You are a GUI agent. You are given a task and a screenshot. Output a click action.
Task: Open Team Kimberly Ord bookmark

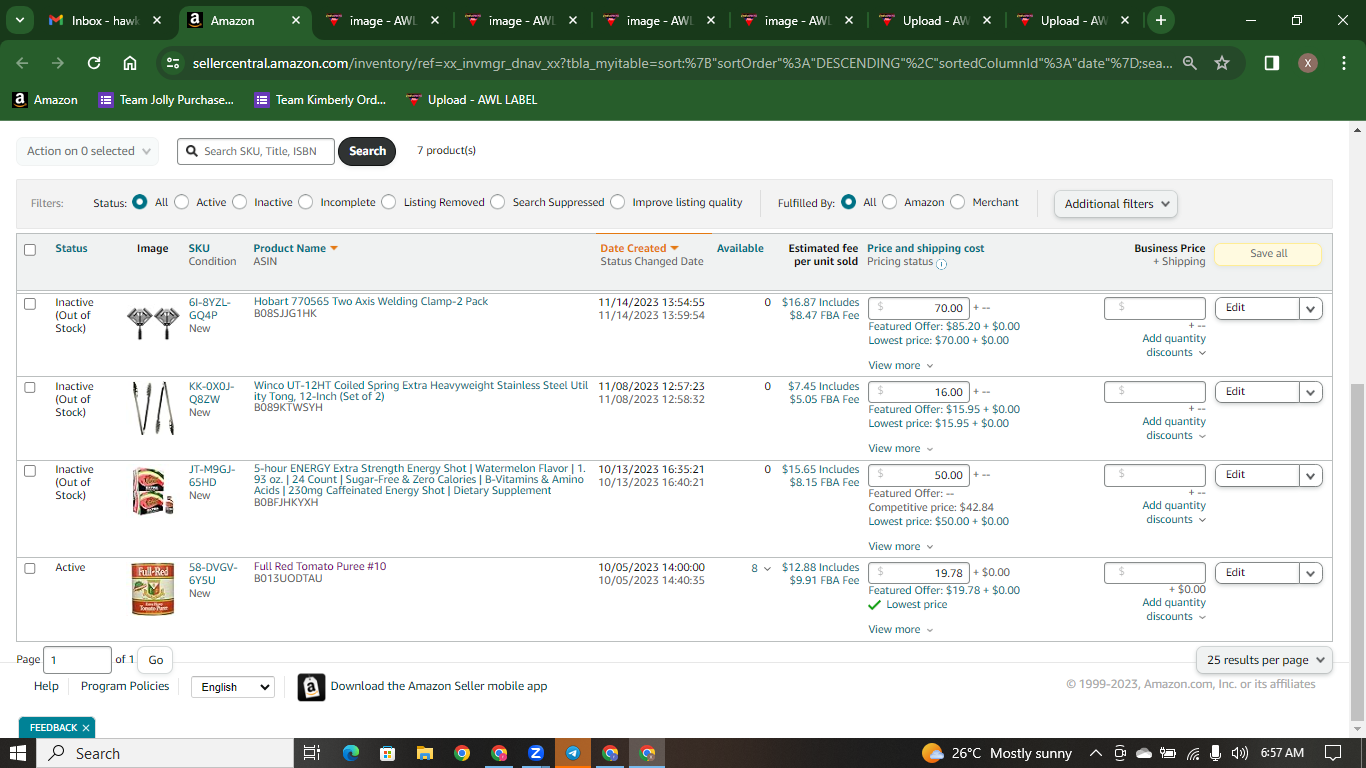[320, 100]
